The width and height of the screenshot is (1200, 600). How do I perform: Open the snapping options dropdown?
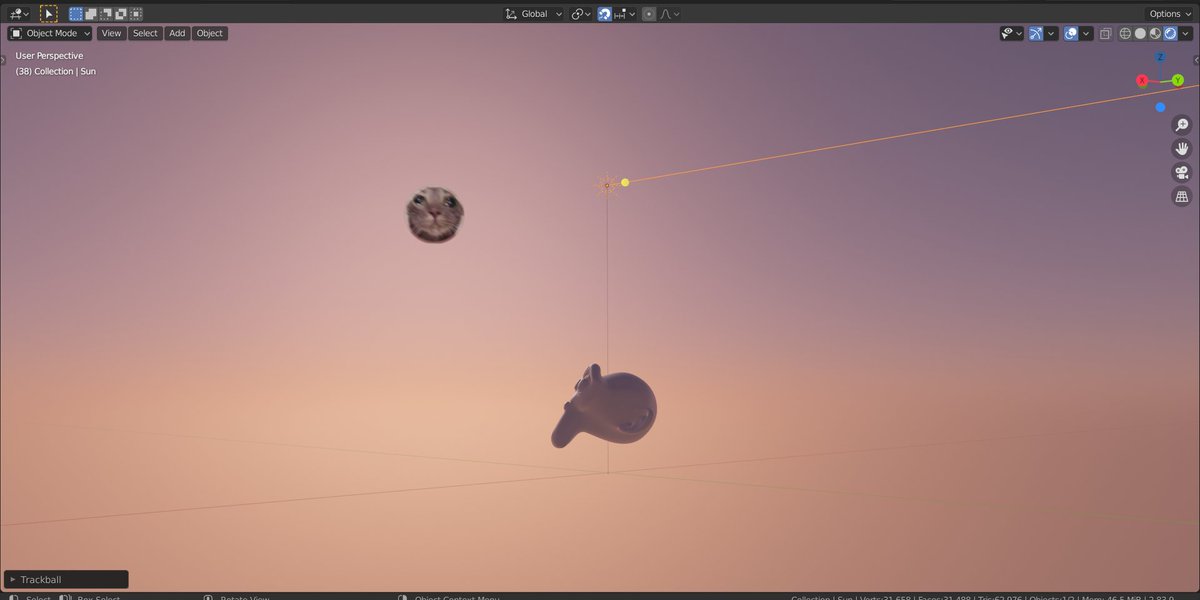[x=626, y=14]
